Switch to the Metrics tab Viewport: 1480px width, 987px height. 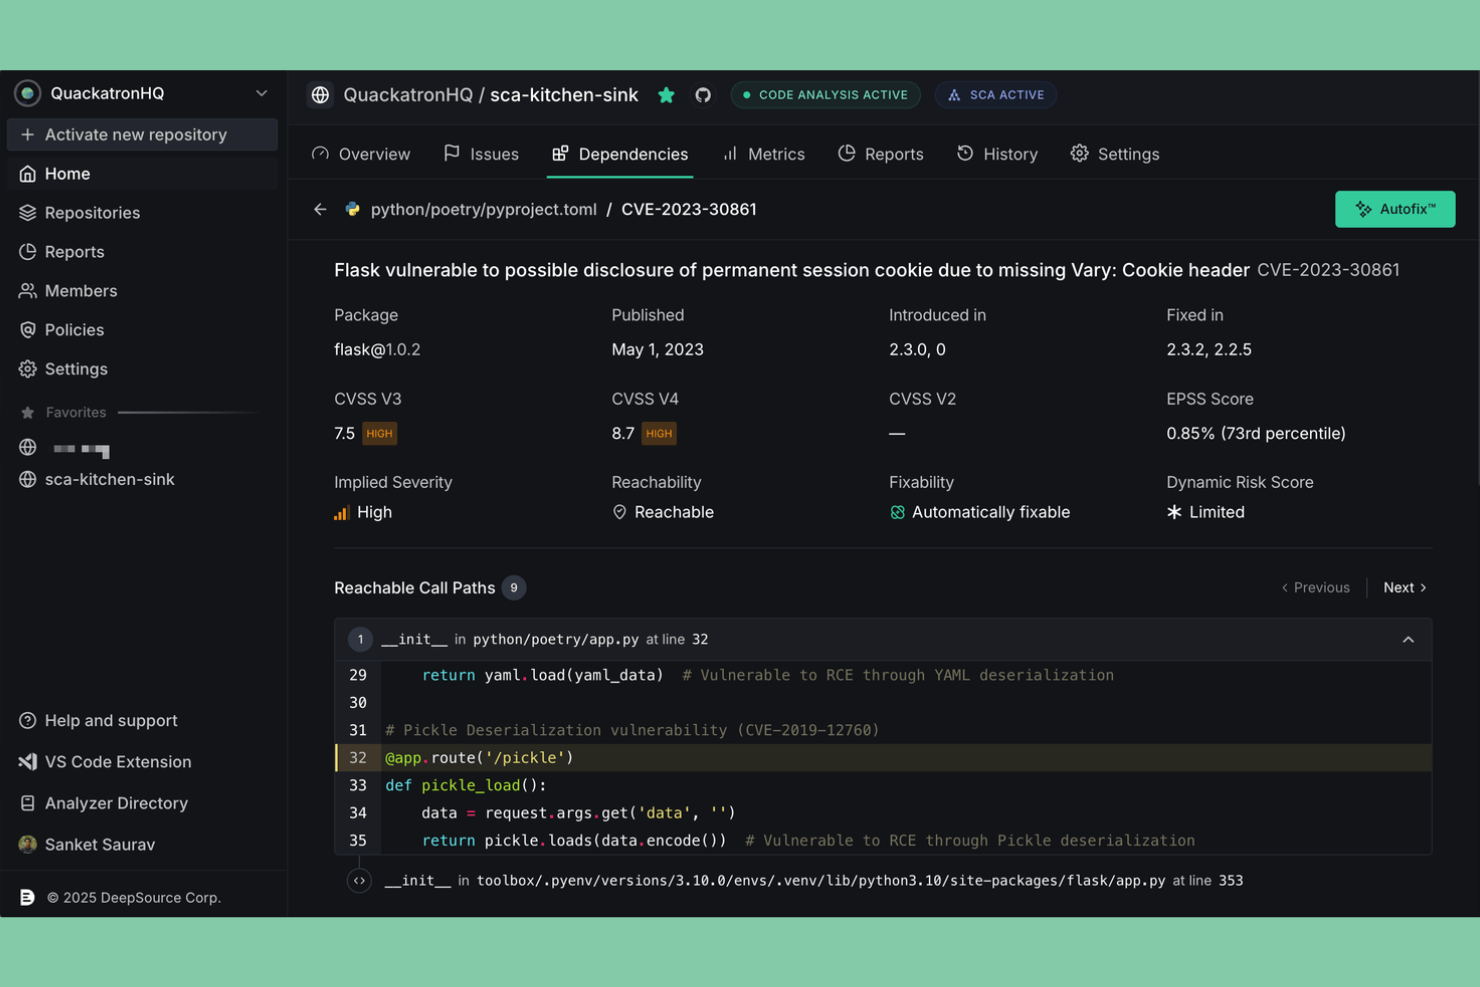[764, 154]
